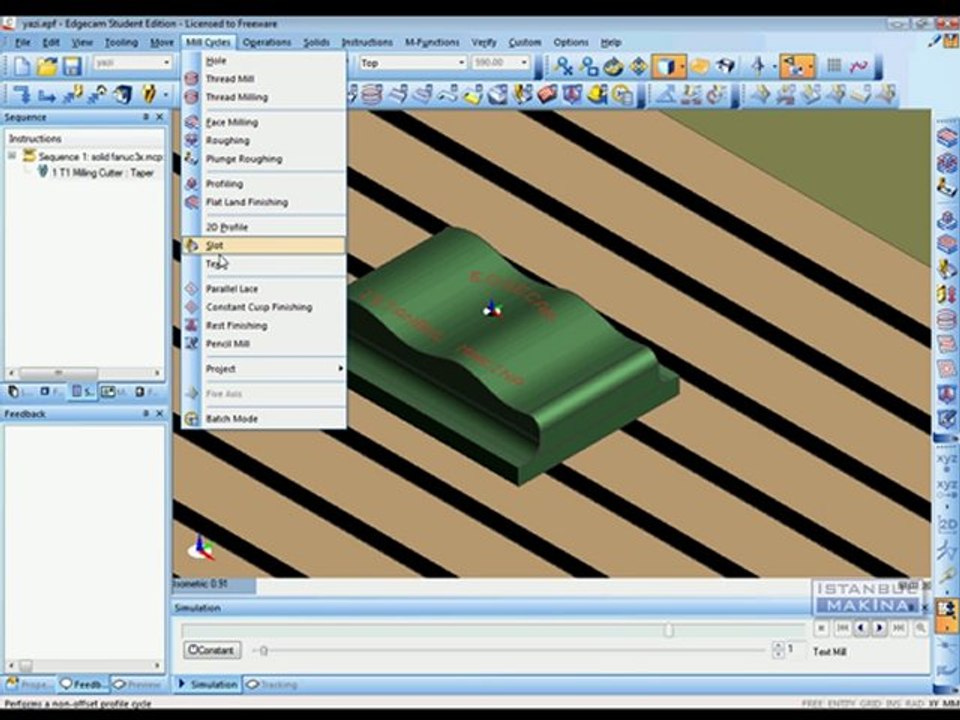Select Hole in Mill Cycles menu

264,61
